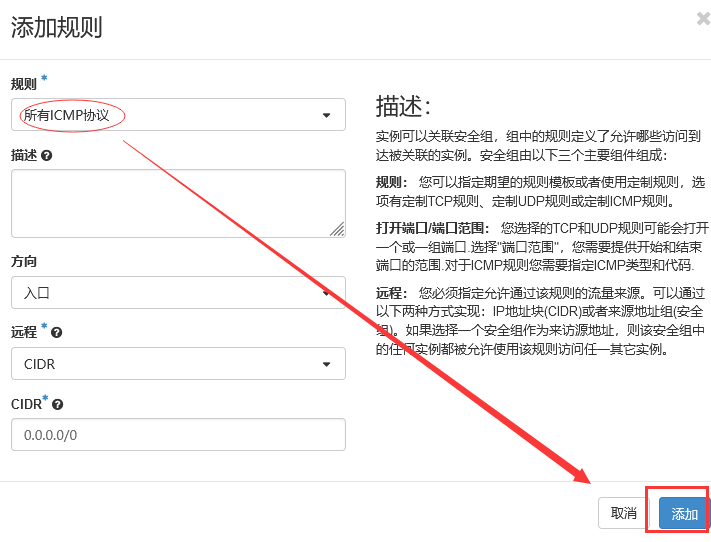Click the blue 添加 button

[x=684, y=513]
